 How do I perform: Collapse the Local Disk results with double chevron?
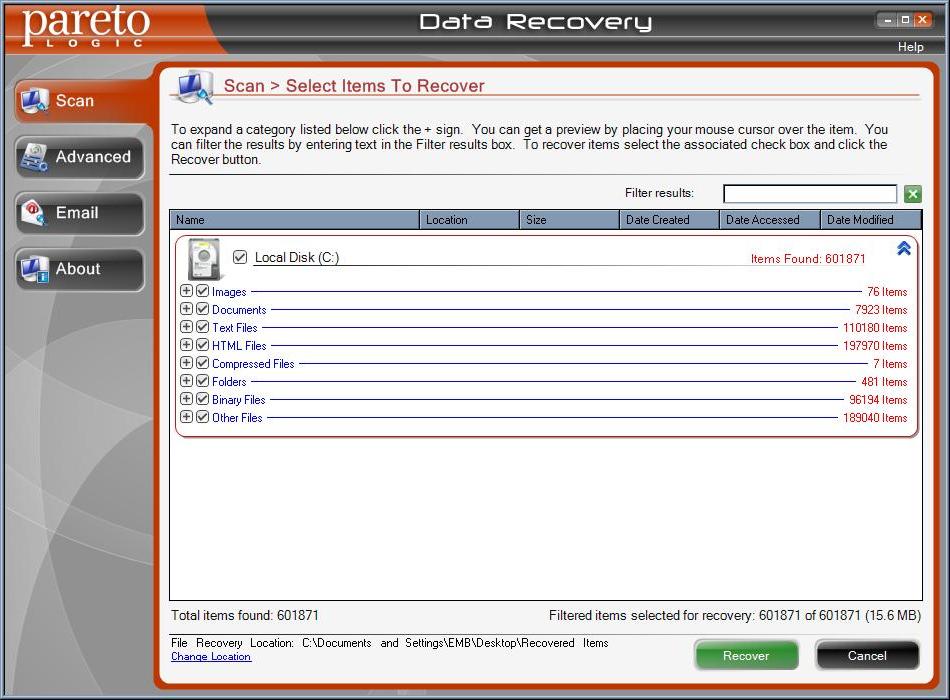click(x=903, y=249)
